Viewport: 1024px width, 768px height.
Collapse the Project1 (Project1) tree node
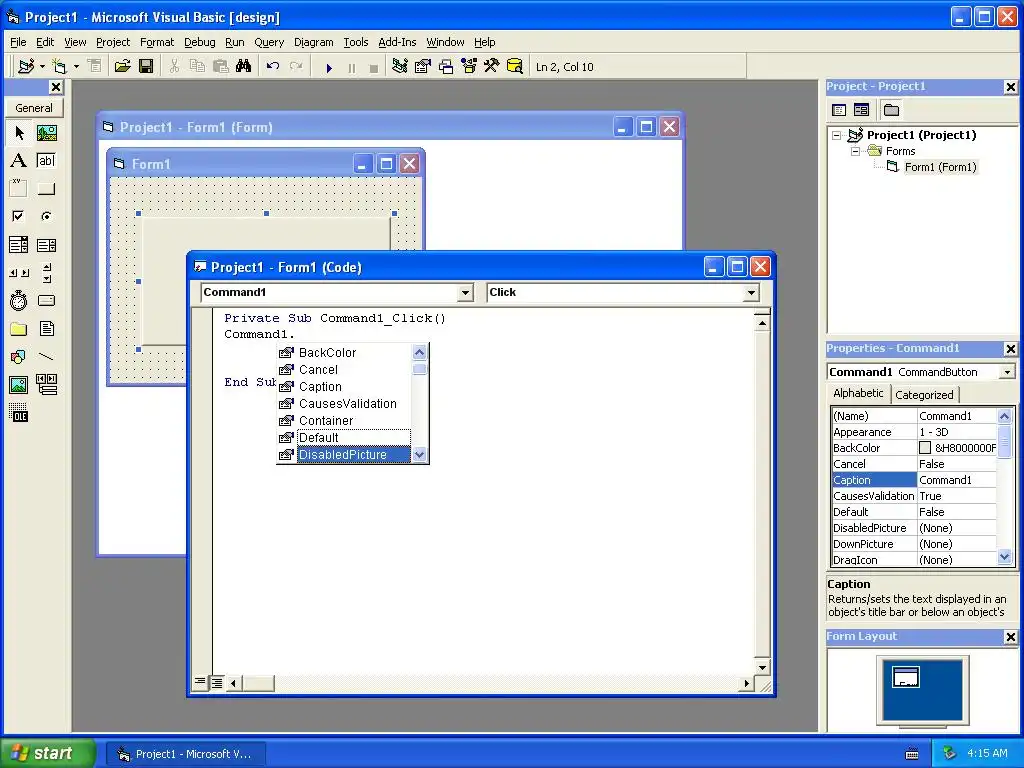tap(837, 135)
